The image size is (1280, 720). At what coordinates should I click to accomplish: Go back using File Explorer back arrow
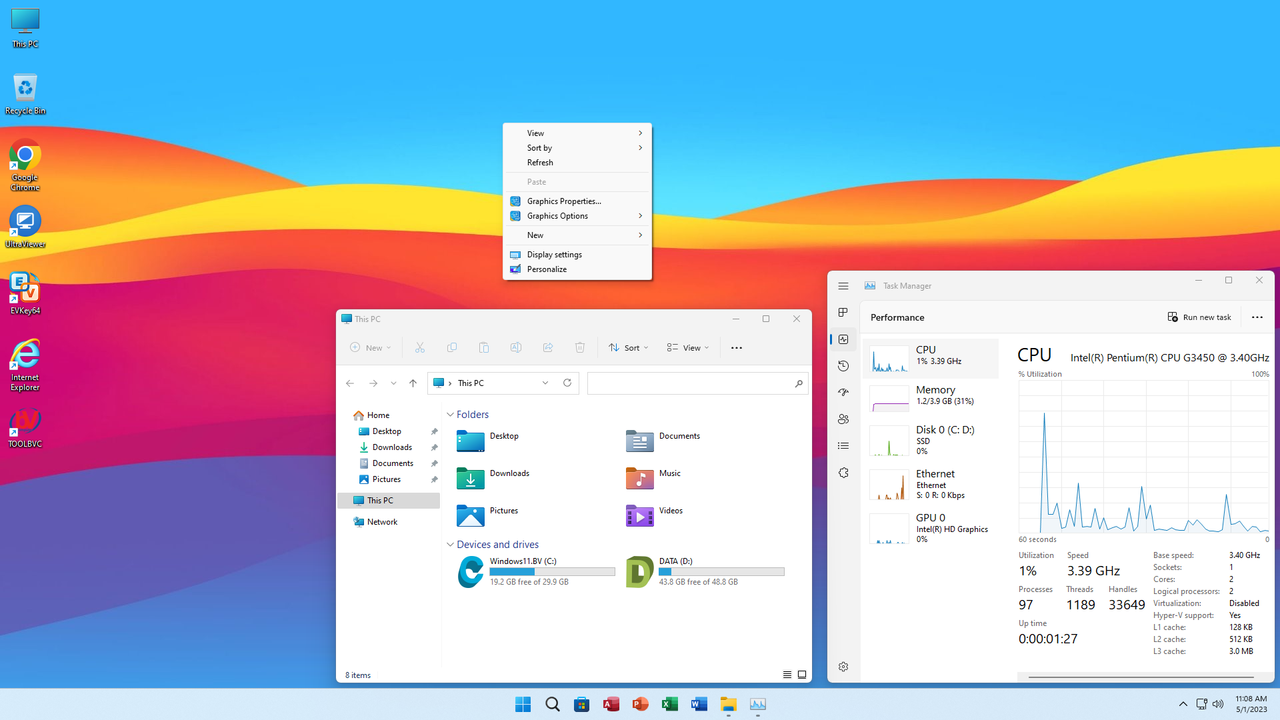coord(350,383)
